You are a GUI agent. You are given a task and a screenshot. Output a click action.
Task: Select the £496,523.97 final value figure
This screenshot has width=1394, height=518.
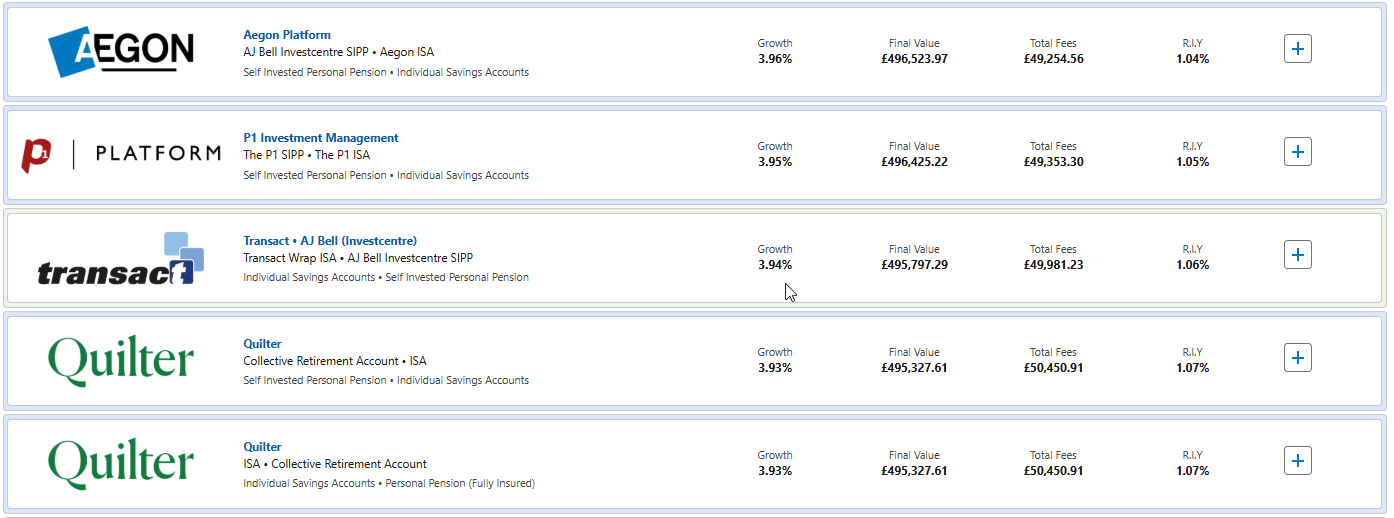point(914,59)
